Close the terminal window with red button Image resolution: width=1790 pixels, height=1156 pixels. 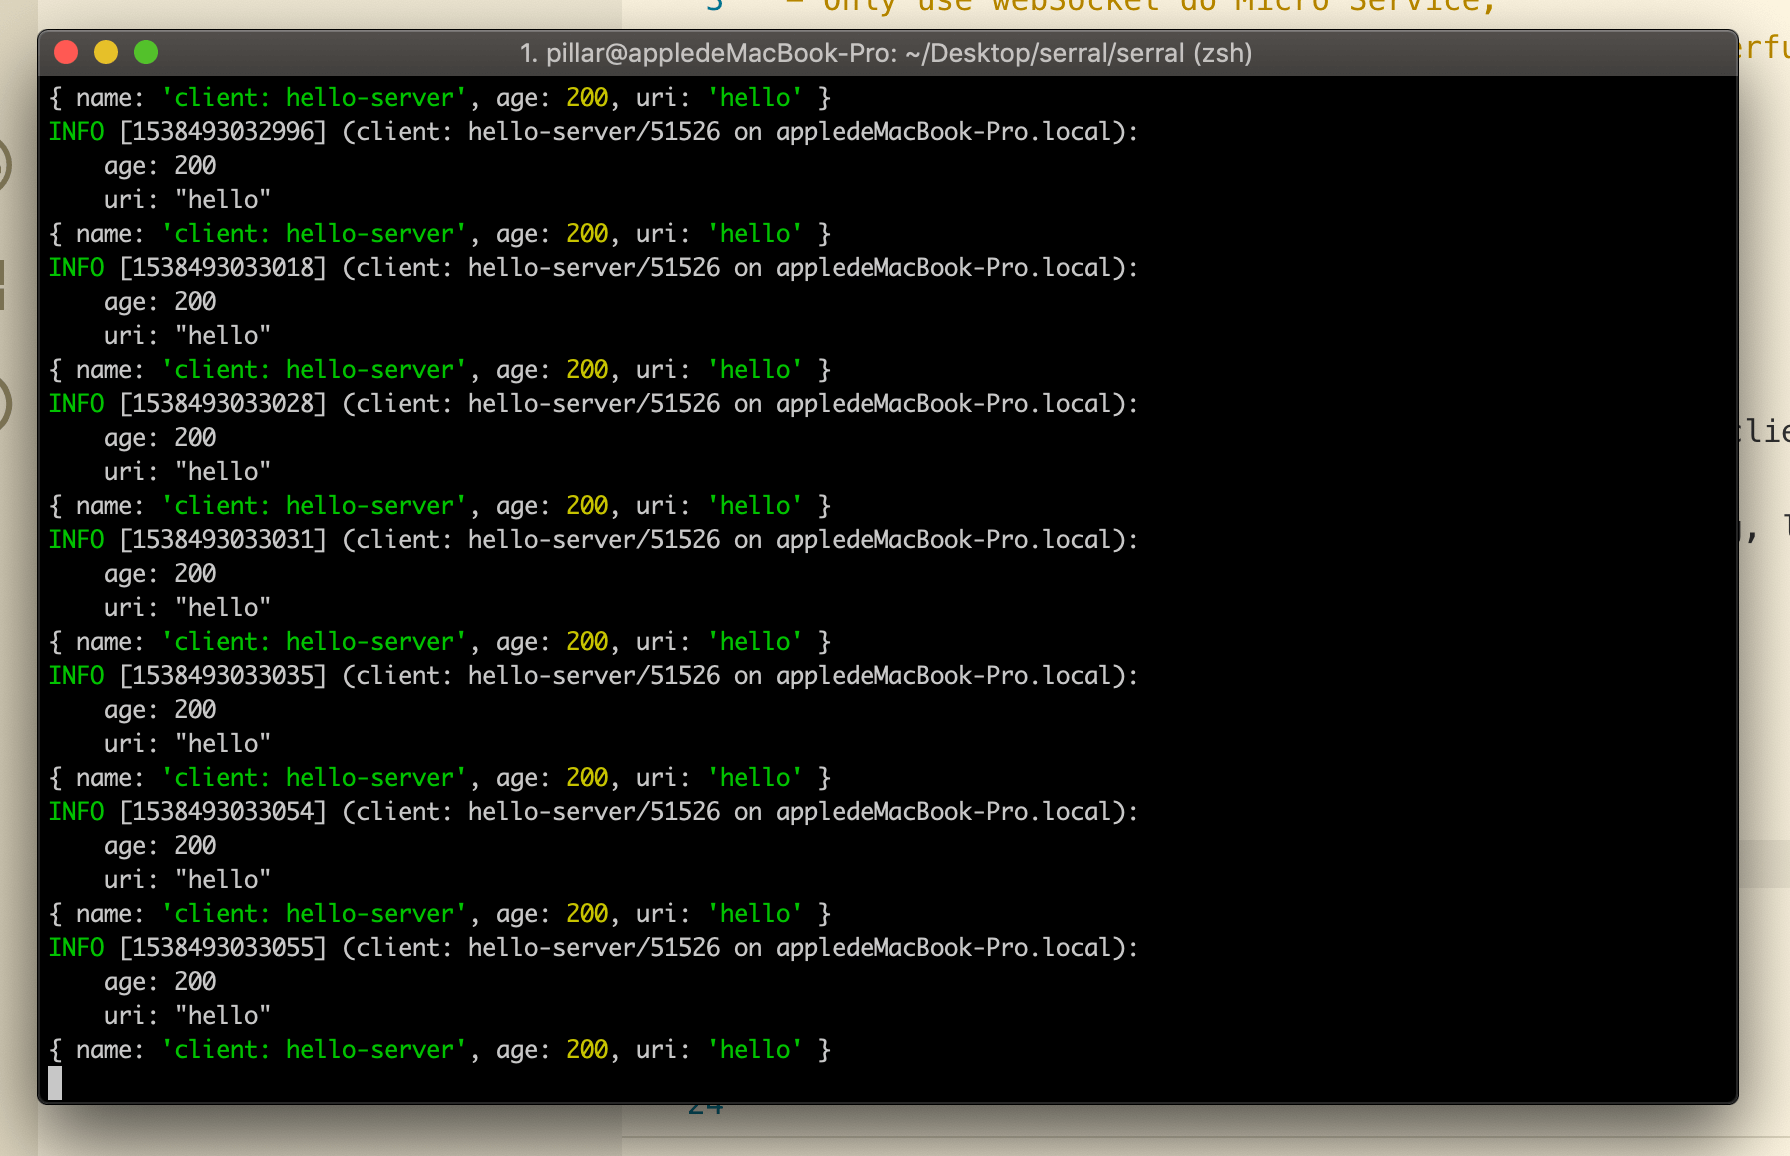[x=66, y=52]
